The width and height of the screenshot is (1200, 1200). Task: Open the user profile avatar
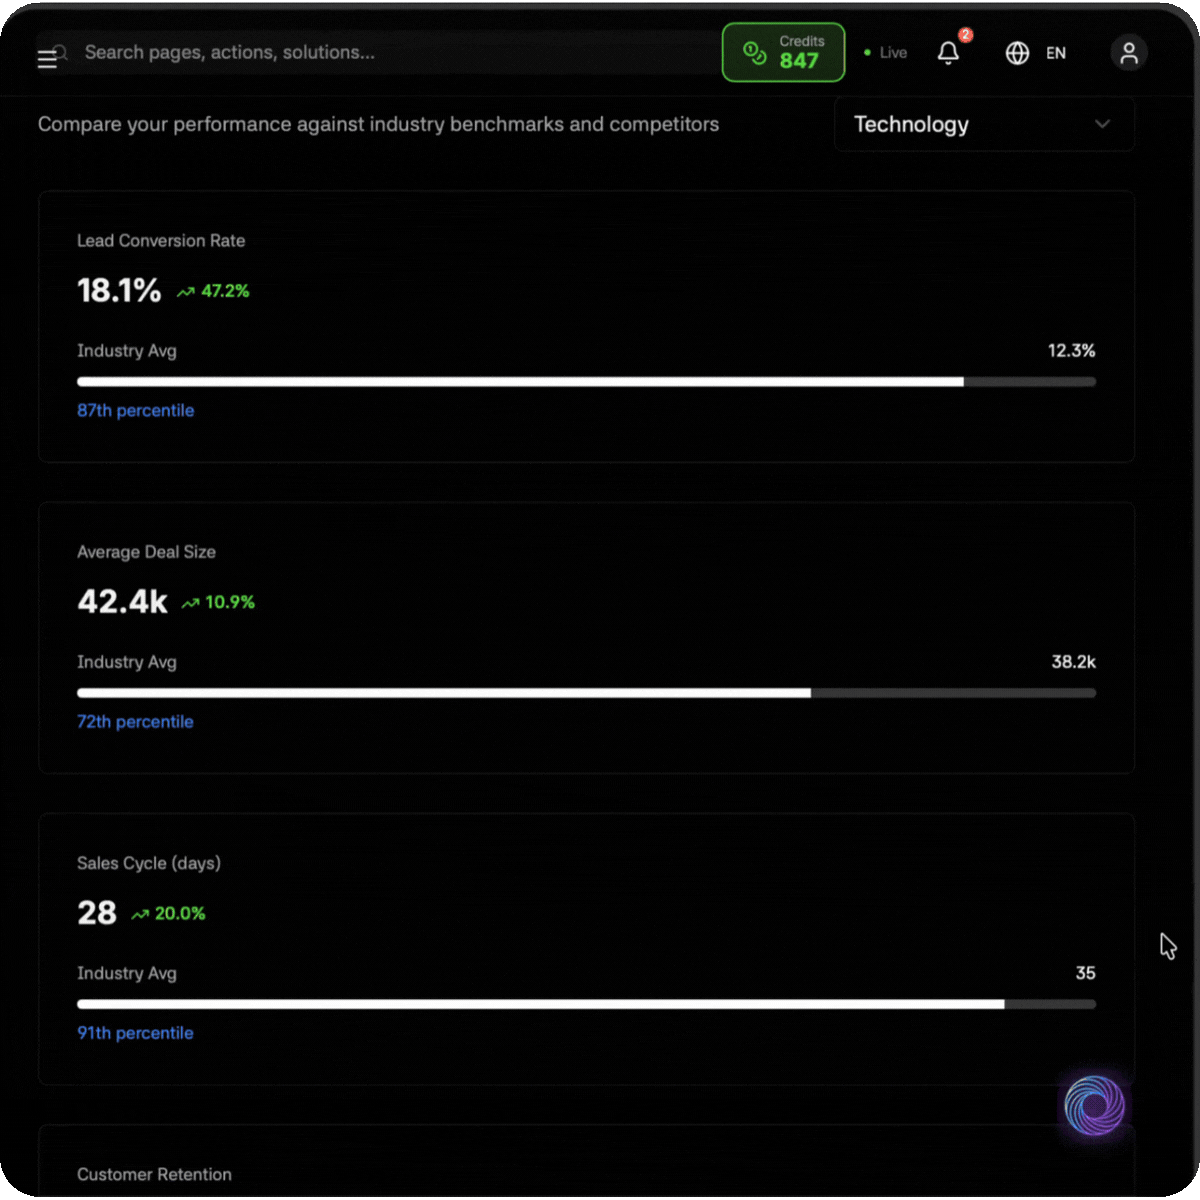pos(1128,53)
